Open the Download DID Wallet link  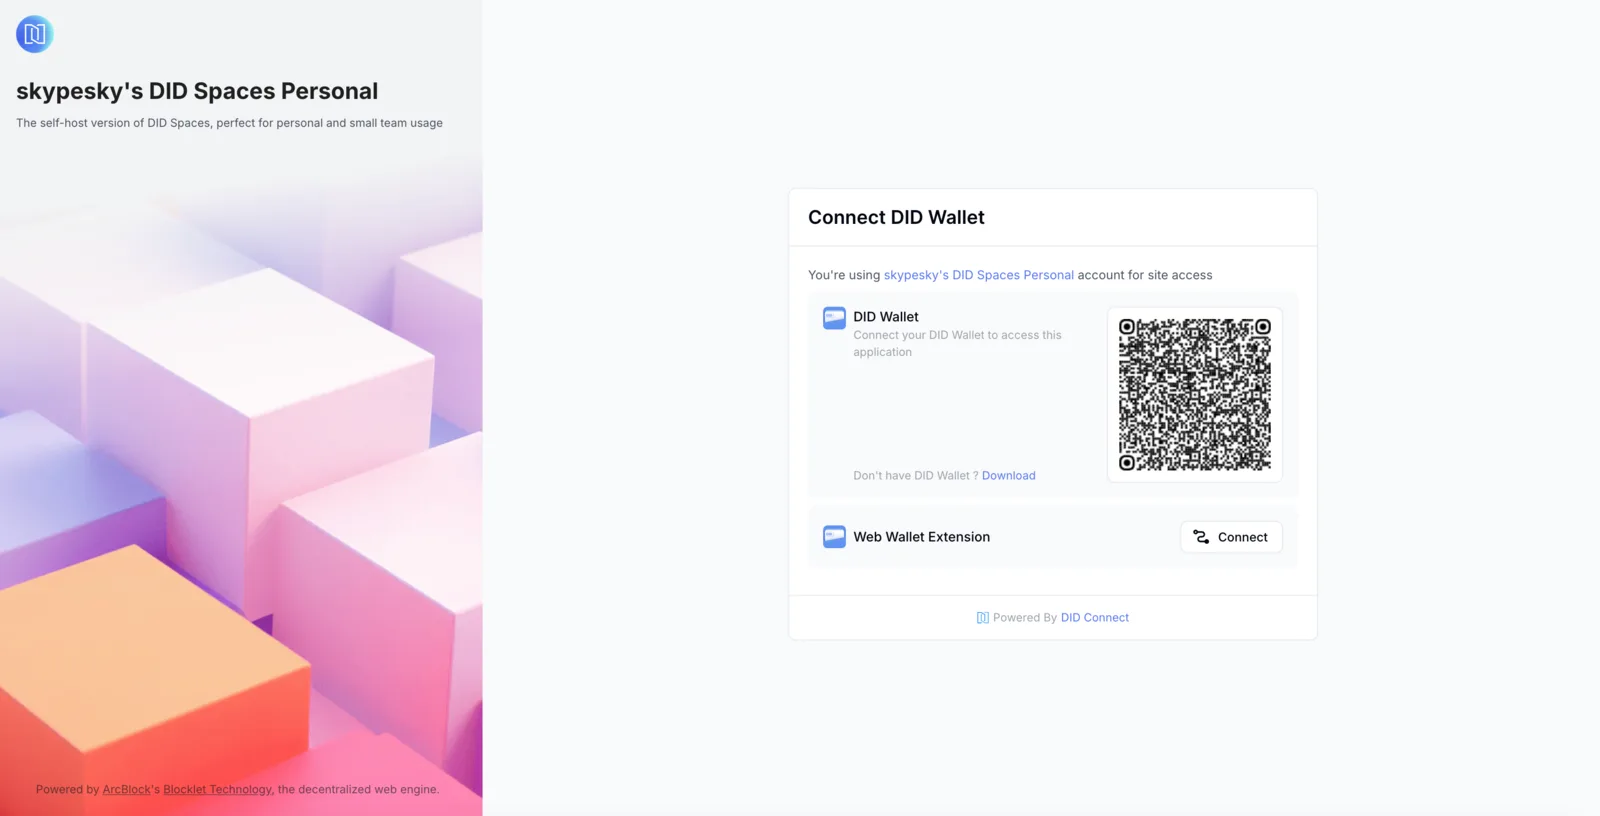click(1008, 476)
